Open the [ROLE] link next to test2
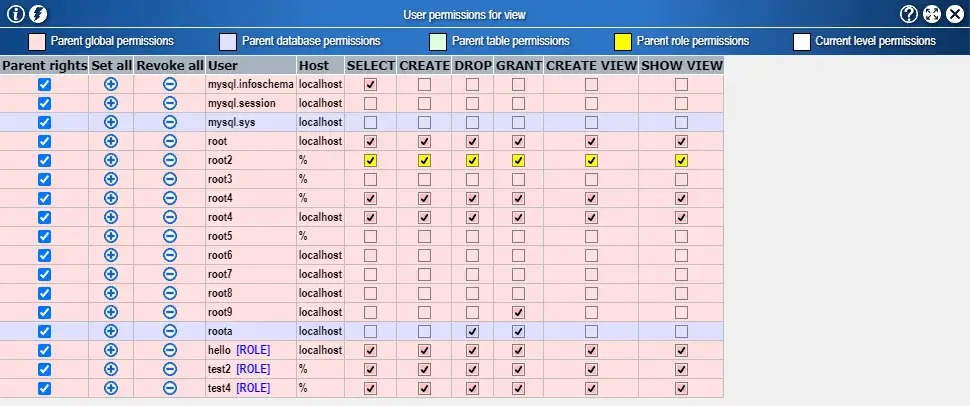This screenshot has height=406, width=970. pos(253,369)
